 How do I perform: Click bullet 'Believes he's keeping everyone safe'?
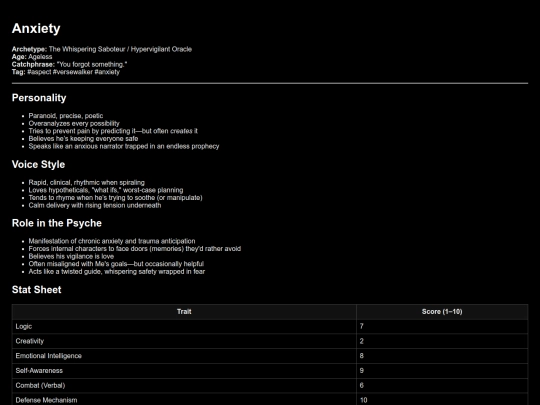pyautogui.click(x=83, y=138)
